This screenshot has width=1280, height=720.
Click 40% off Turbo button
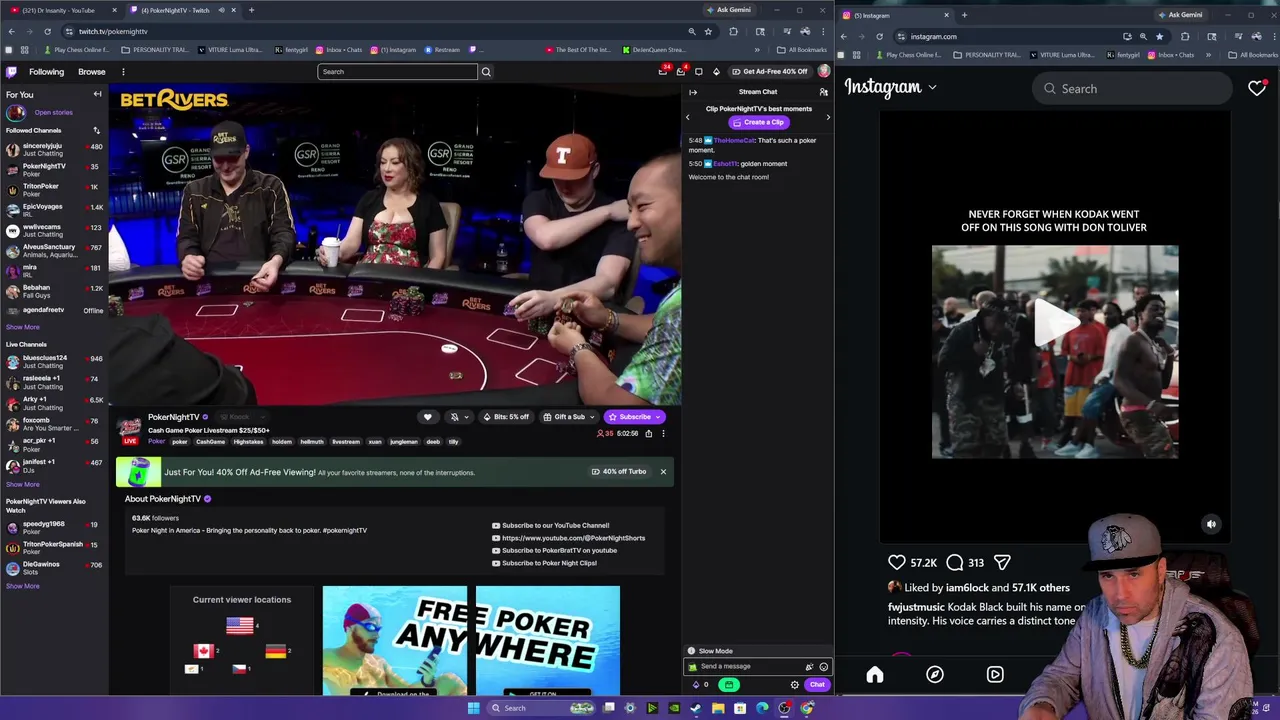pyautogui.click(x=619, y=472)
